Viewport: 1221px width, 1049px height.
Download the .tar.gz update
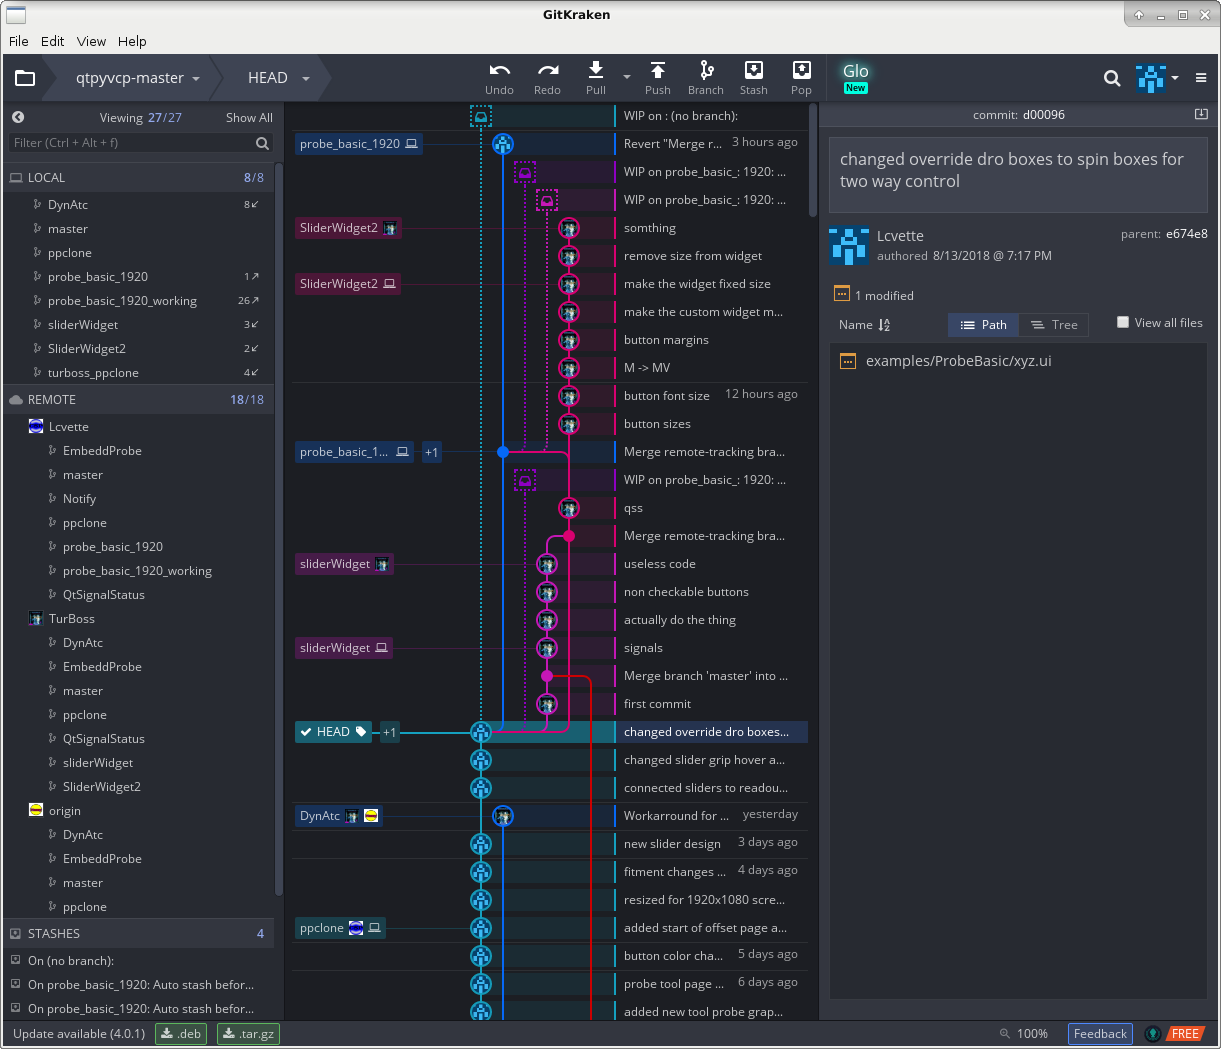coord(248,1033)
